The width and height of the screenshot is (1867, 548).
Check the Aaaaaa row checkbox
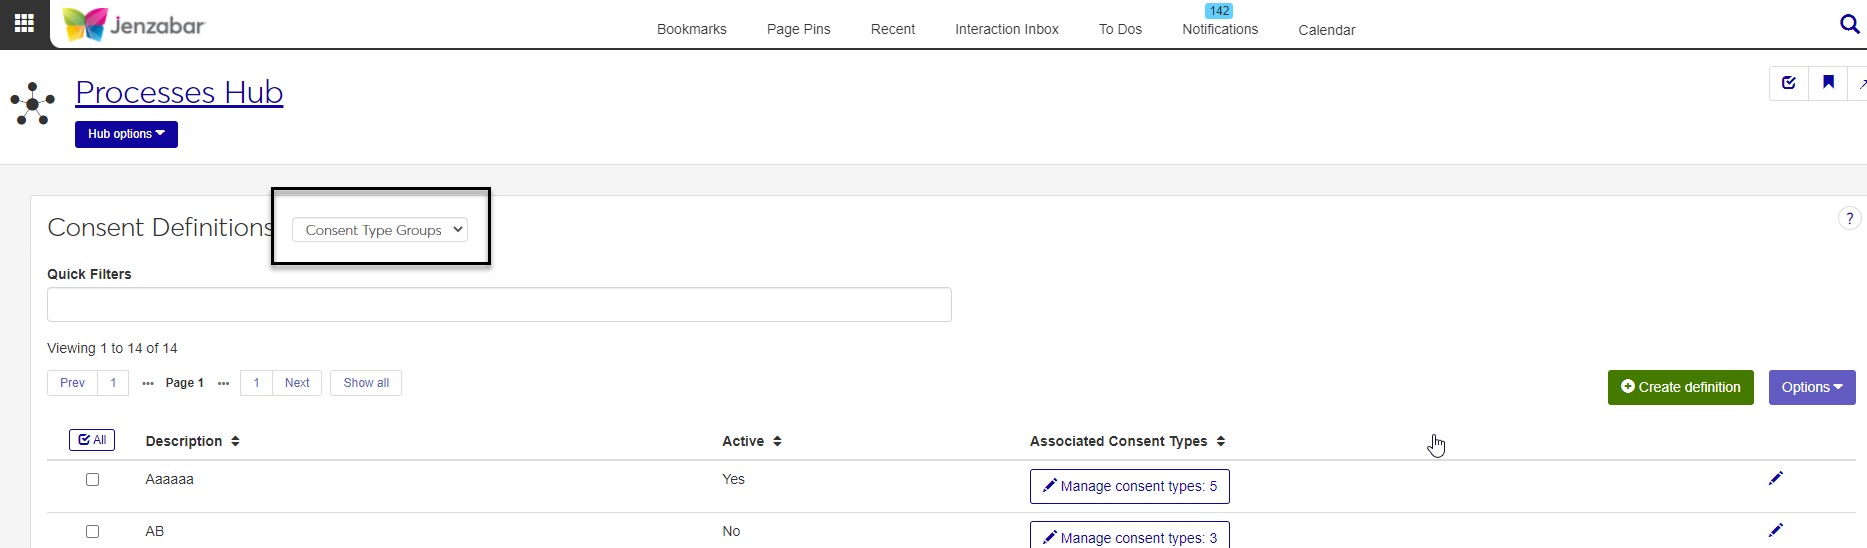tap(92, 480)
